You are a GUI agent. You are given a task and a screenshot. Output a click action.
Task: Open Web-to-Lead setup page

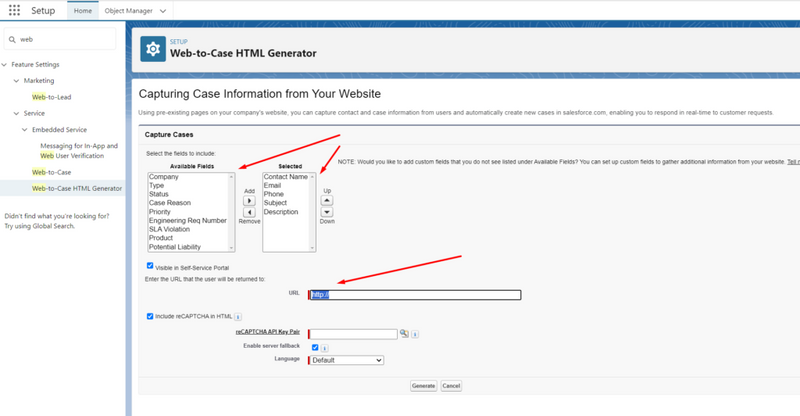pos(52,97)
